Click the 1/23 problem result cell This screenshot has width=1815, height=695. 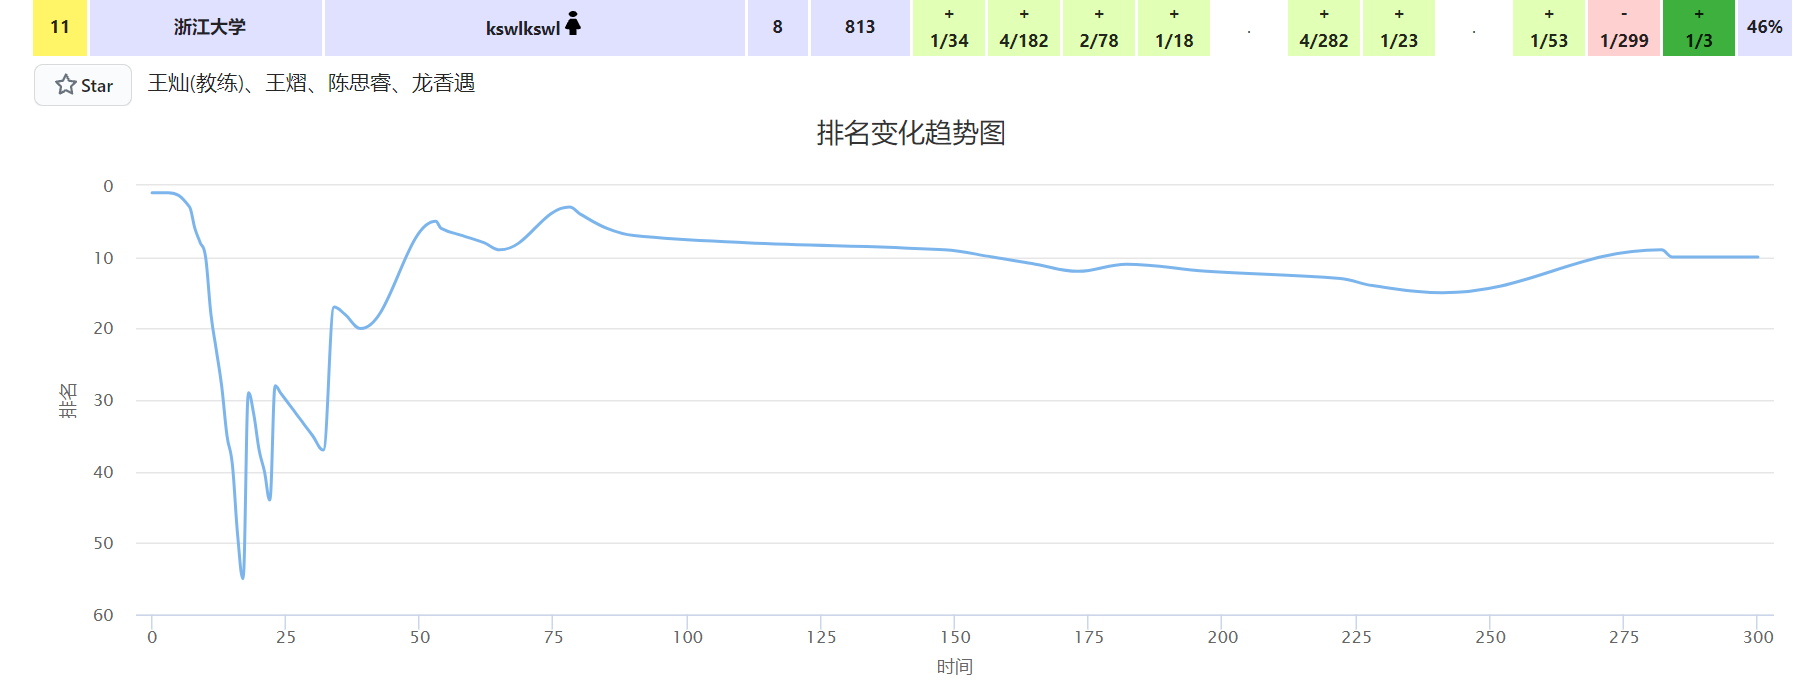1399,28
